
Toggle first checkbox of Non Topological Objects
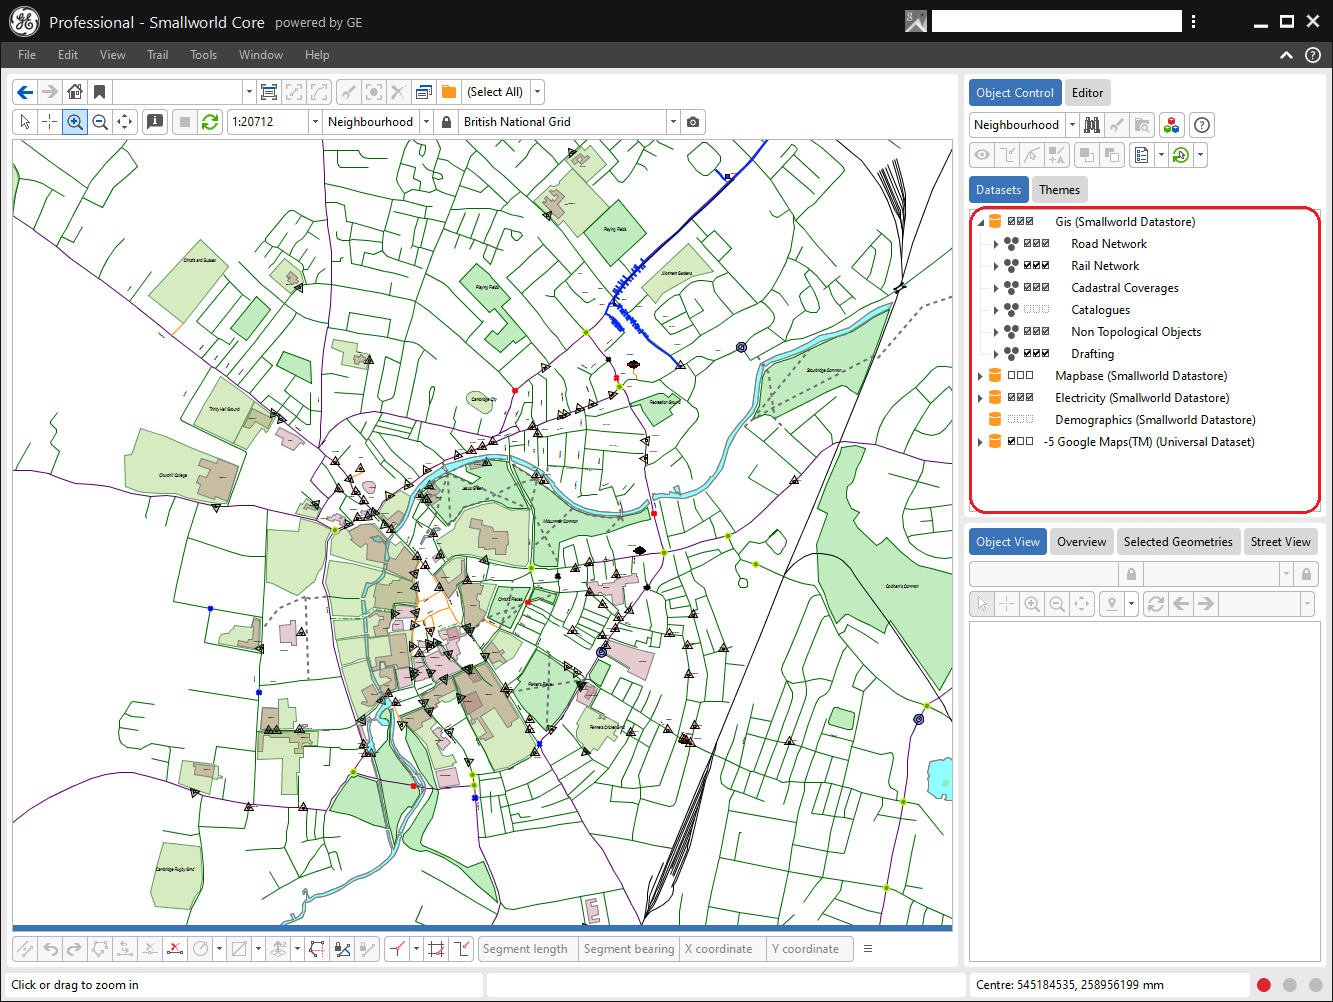click(1027, 332)
